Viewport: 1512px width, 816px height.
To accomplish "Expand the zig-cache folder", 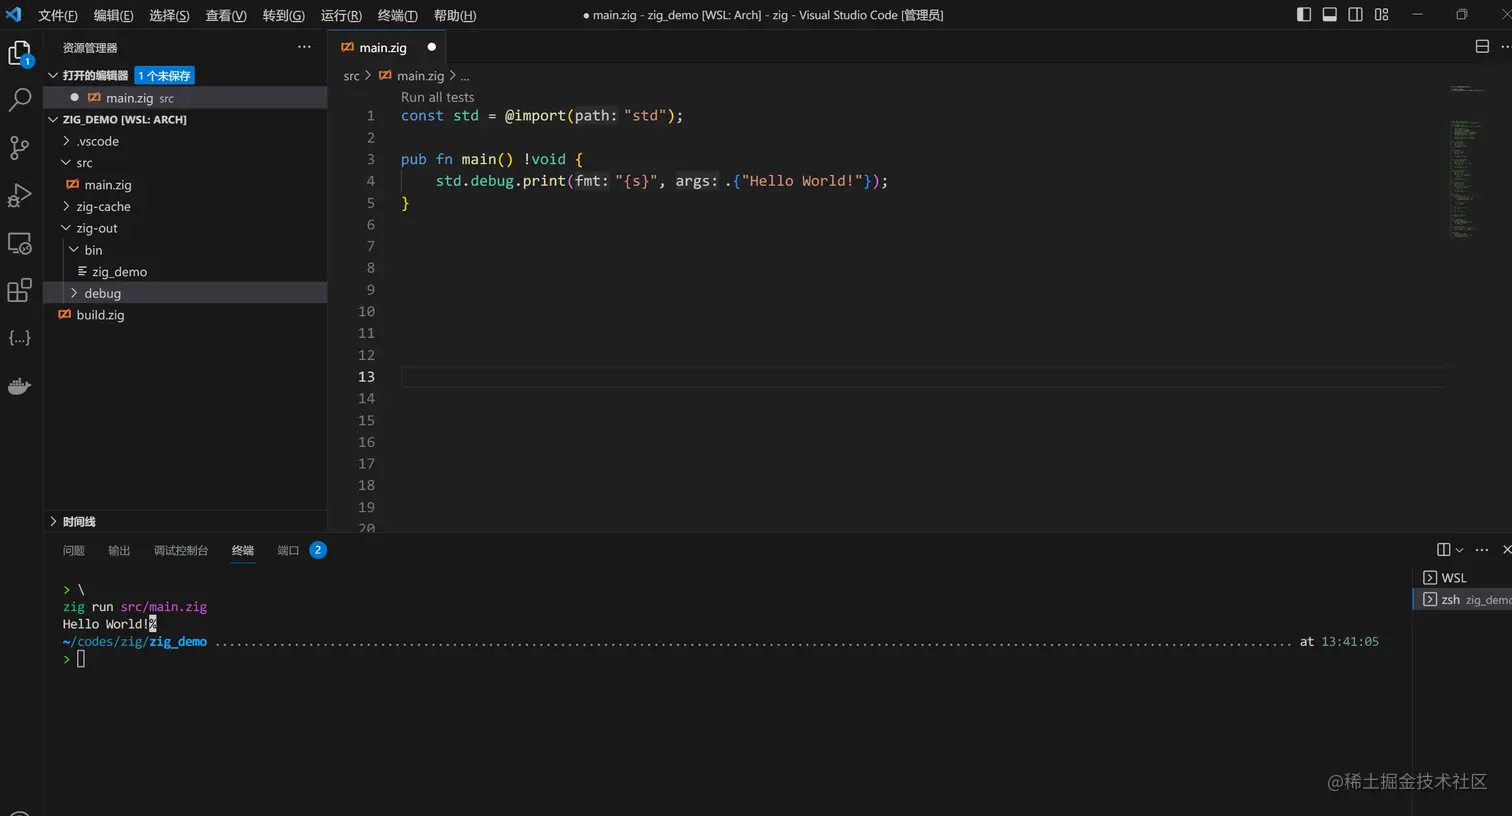I will click(x=66, y=206).
